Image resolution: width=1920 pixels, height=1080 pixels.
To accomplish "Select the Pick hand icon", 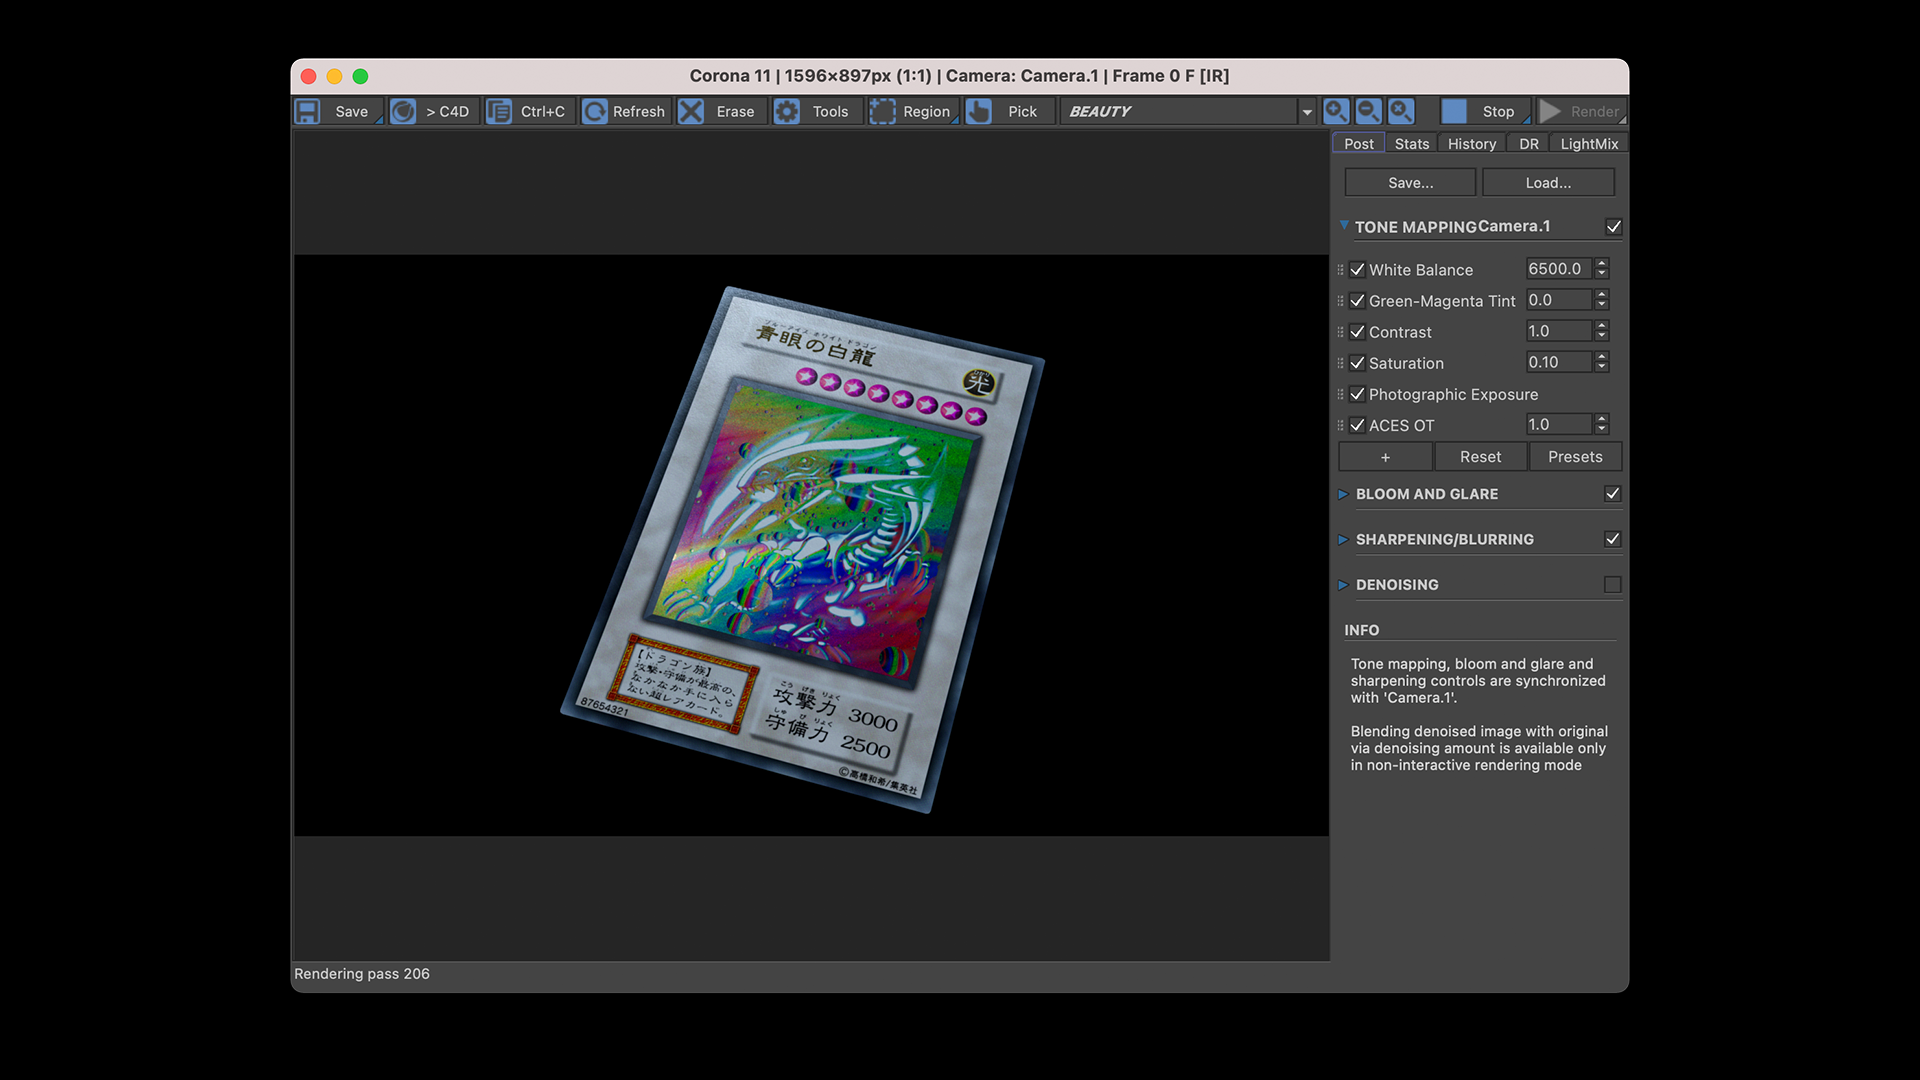I will pos(978,111).
